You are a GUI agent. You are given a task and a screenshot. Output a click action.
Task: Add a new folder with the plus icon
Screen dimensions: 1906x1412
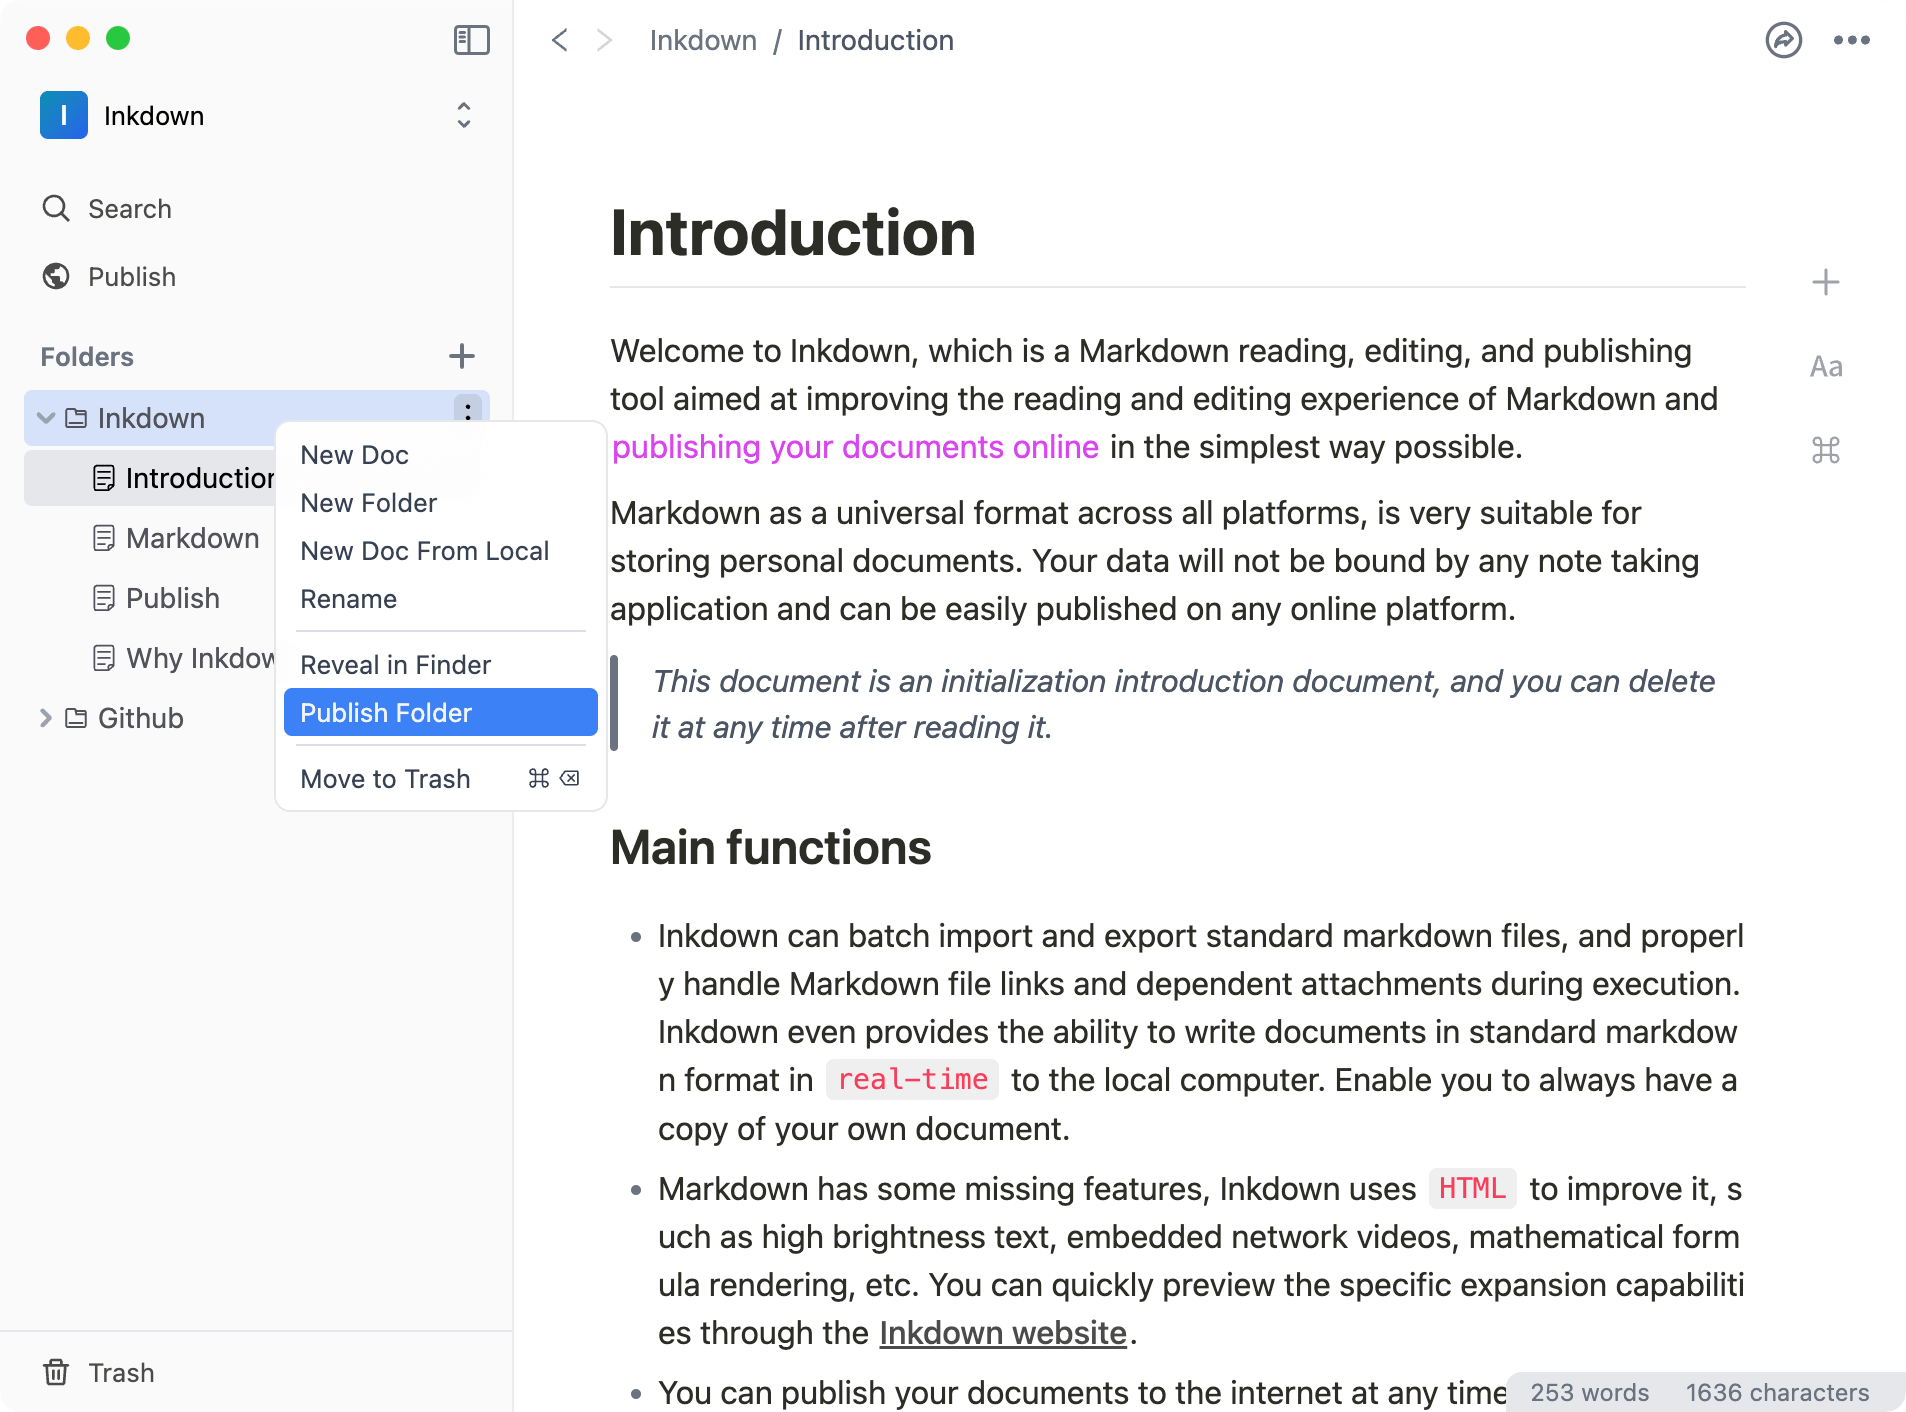pyautogui.click(x=462, y=356)
